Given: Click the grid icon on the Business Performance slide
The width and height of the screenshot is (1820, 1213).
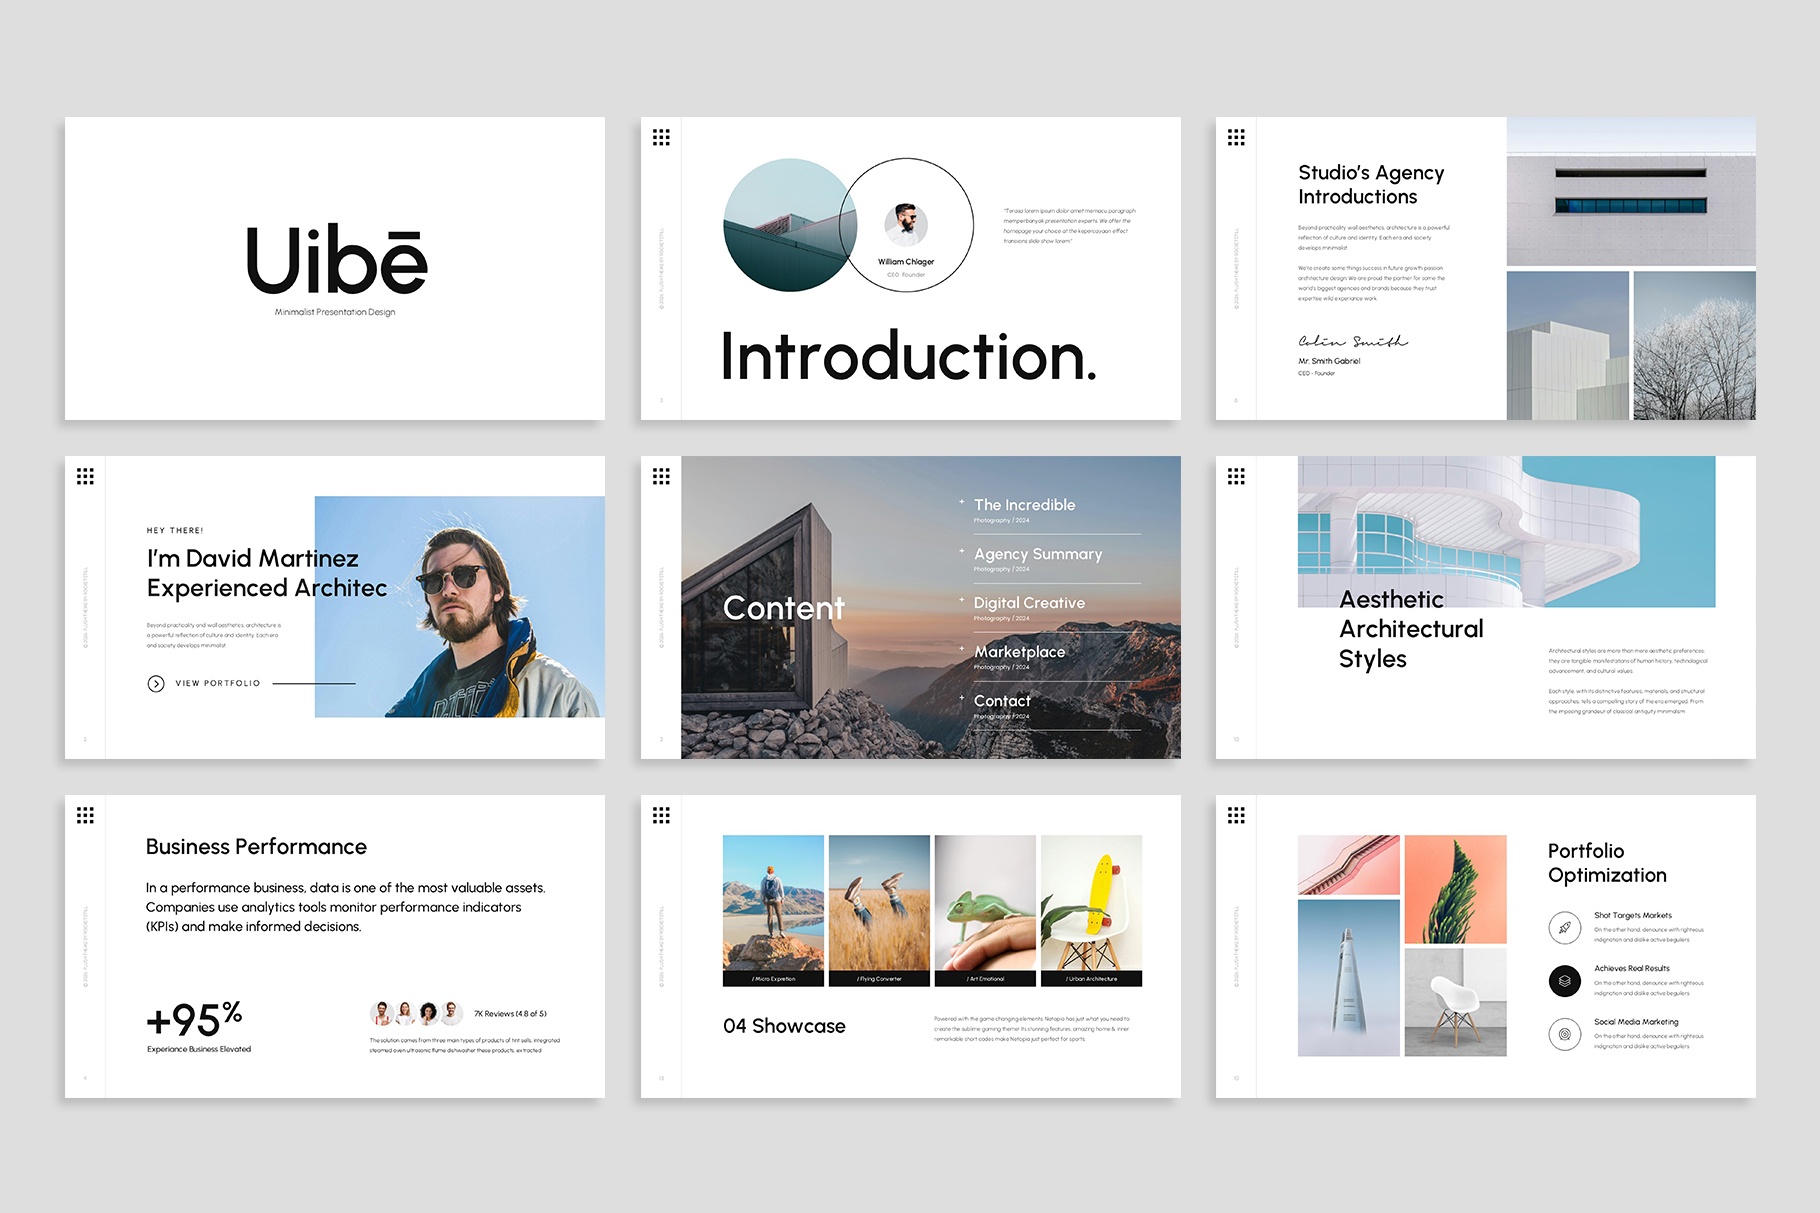Looking at the screenshot, I should tap(86, 815).
